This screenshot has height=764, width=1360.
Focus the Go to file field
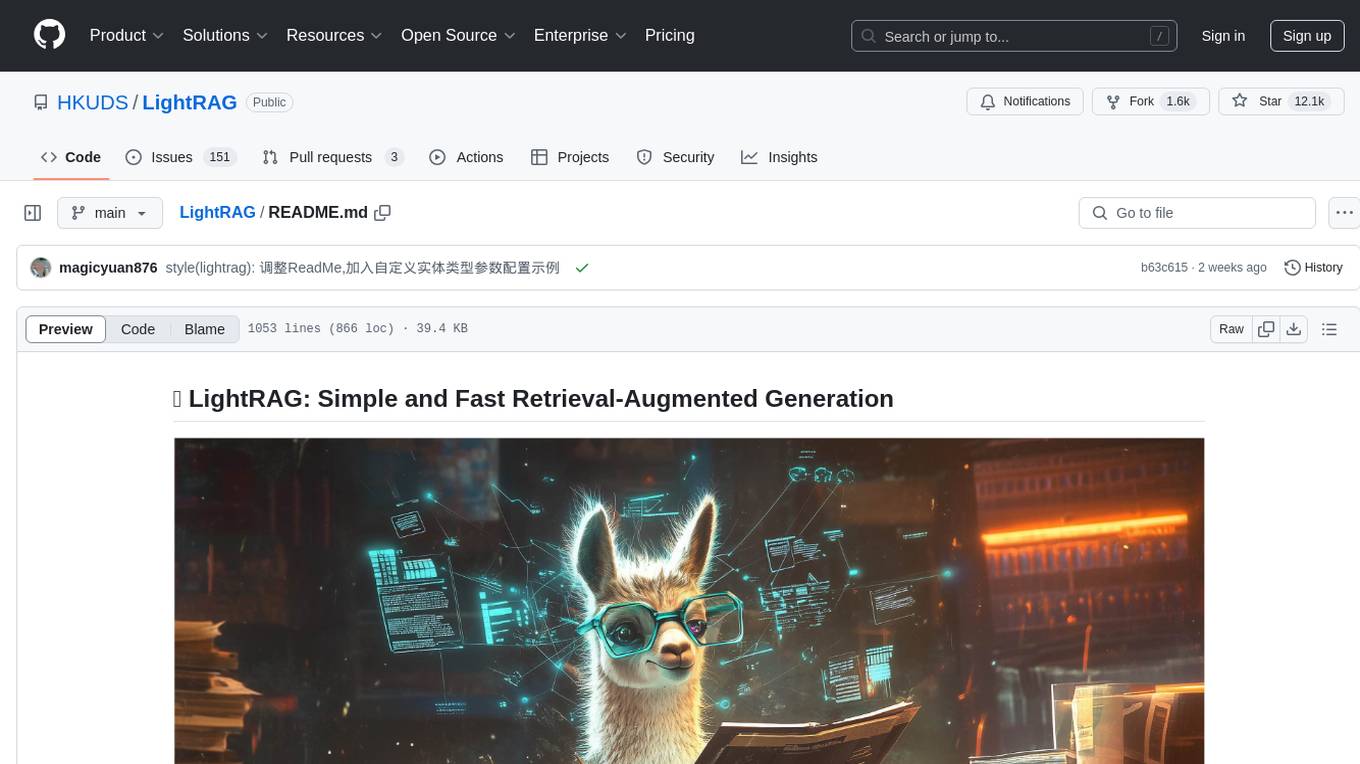1197,213
